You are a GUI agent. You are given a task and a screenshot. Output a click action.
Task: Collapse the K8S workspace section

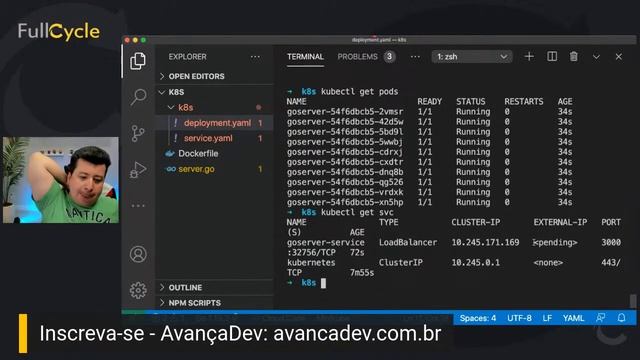214,92
